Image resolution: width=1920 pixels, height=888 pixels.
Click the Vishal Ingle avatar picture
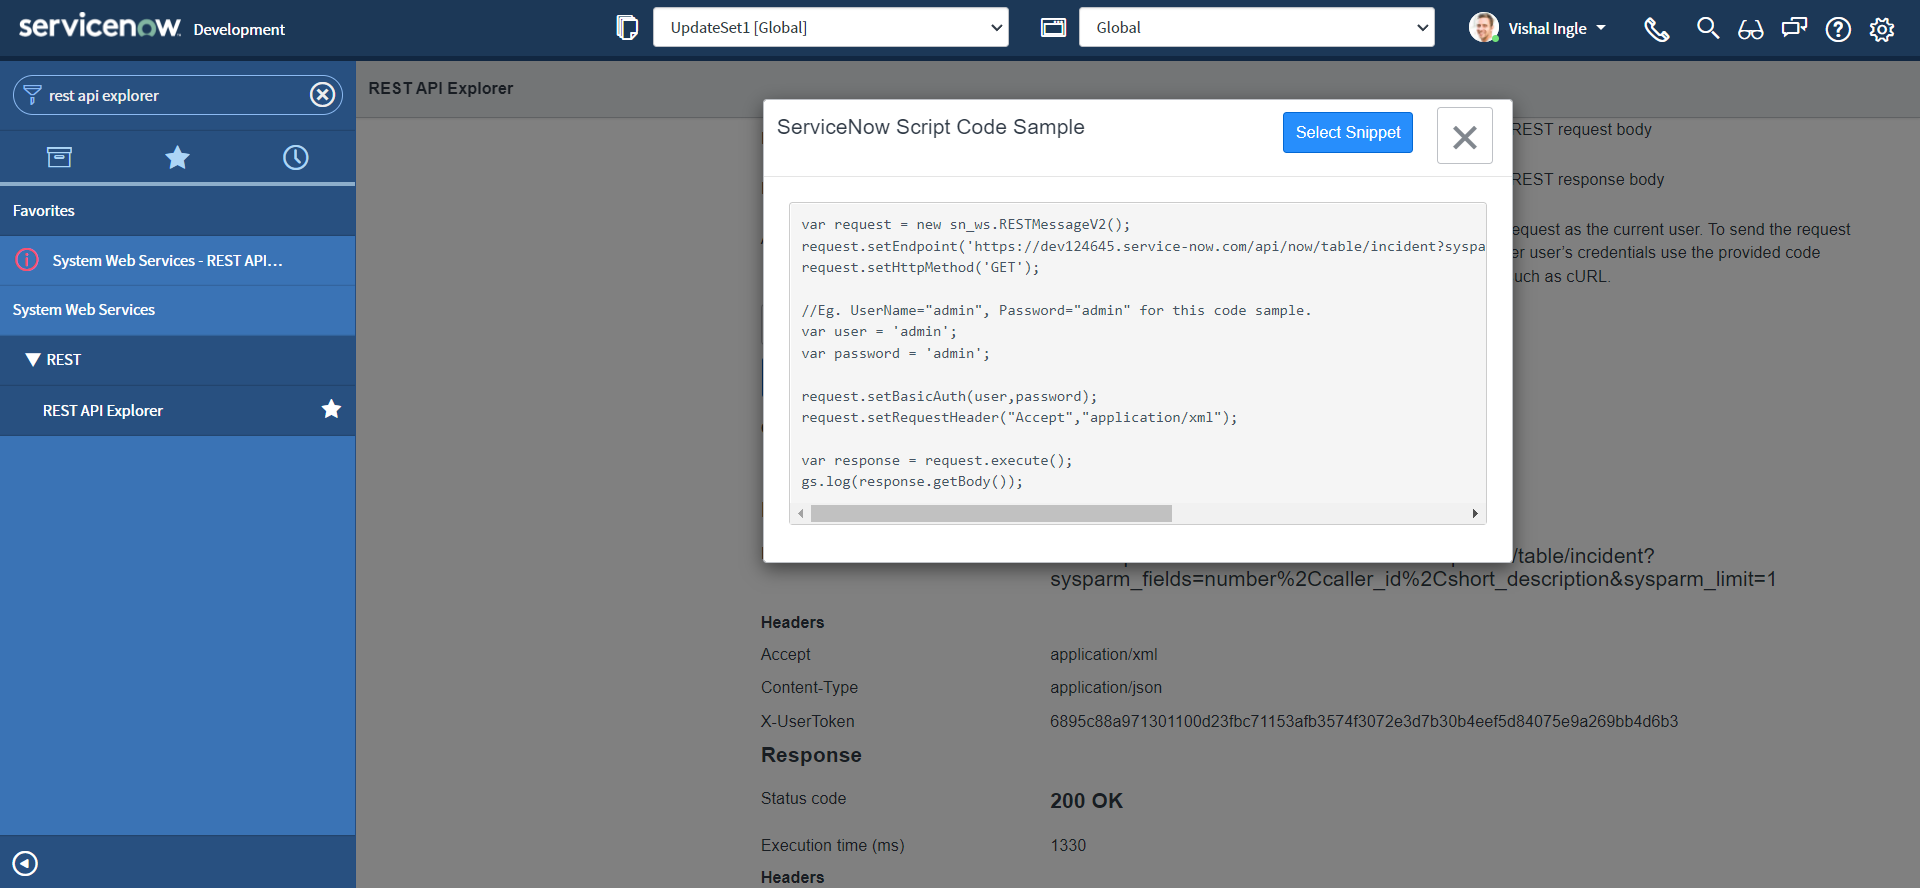[x=1484, y=27]
